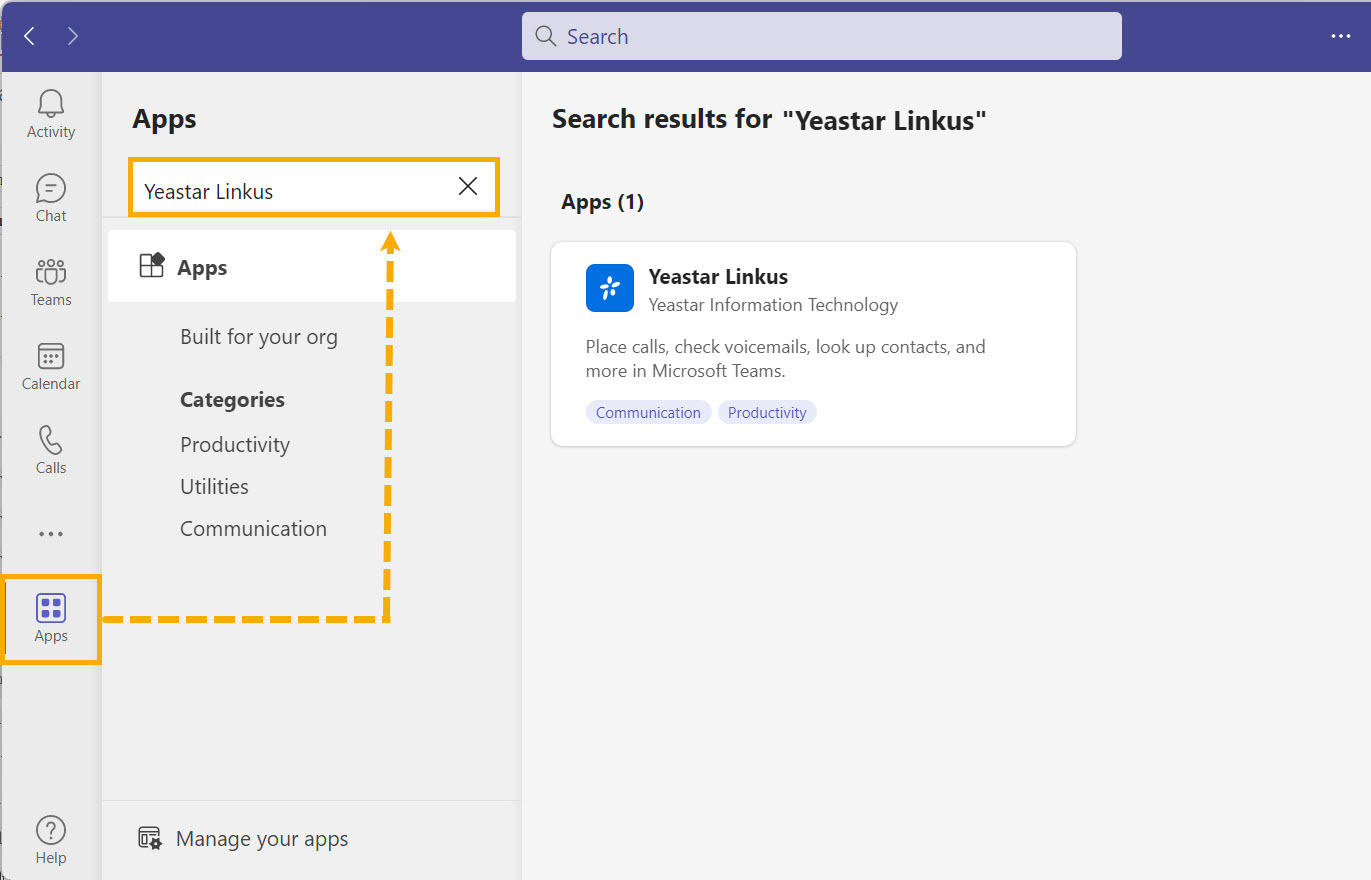Select the Apps tab in left panel
The height and width of the screenshot is (880, 1371).
[x=312, y=266]
